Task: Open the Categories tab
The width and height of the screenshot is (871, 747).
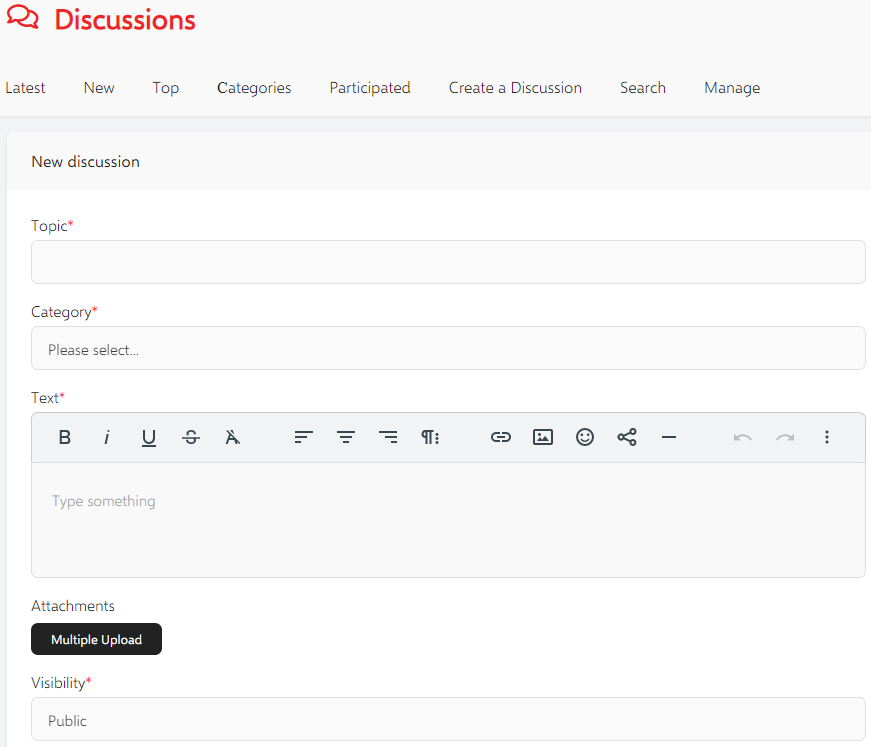Action: tap(254, 88)
